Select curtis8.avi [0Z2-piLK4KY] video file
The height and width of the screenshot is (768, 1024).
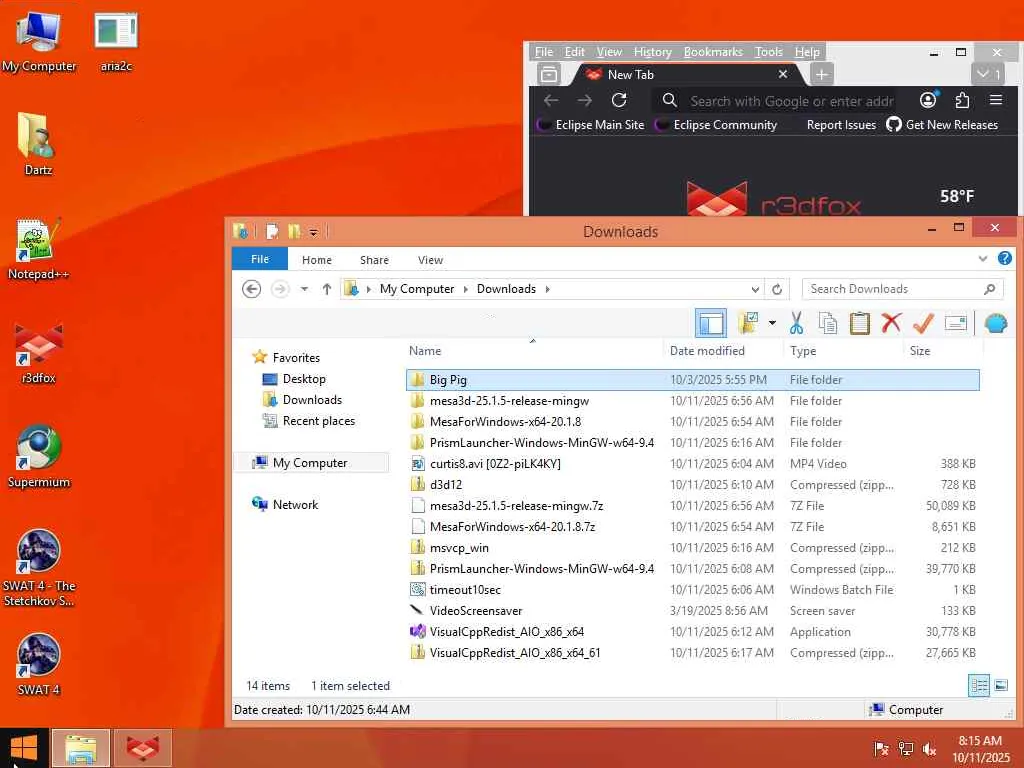click(x=692, y=464)
